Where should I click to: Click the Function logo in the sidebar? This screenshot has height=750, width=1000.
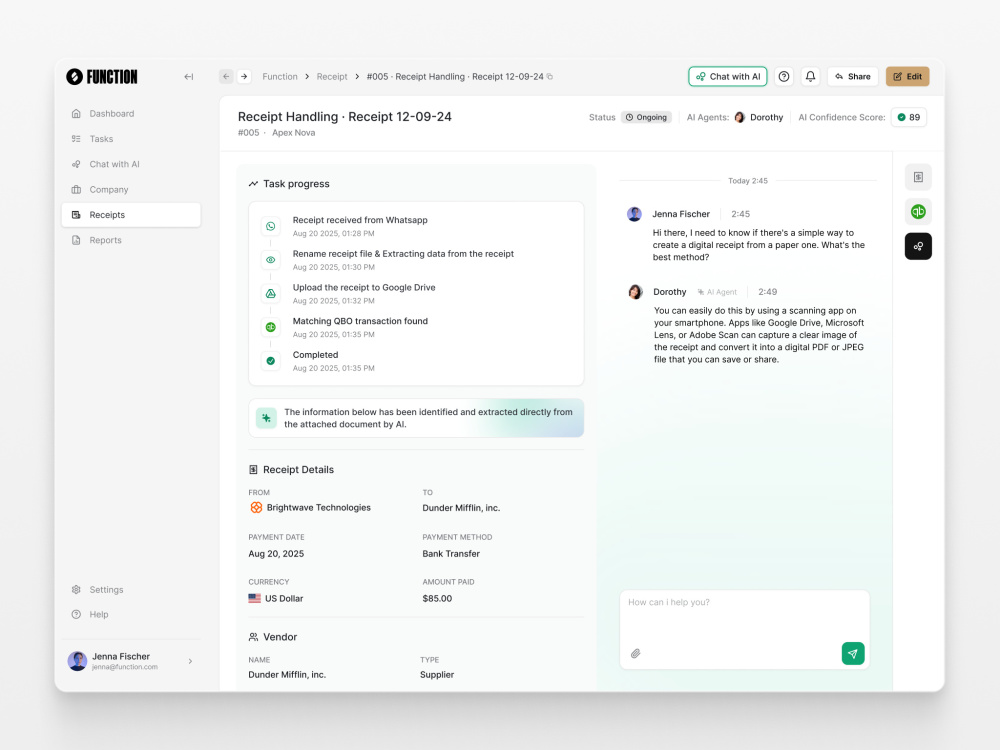tap(102, 77)
